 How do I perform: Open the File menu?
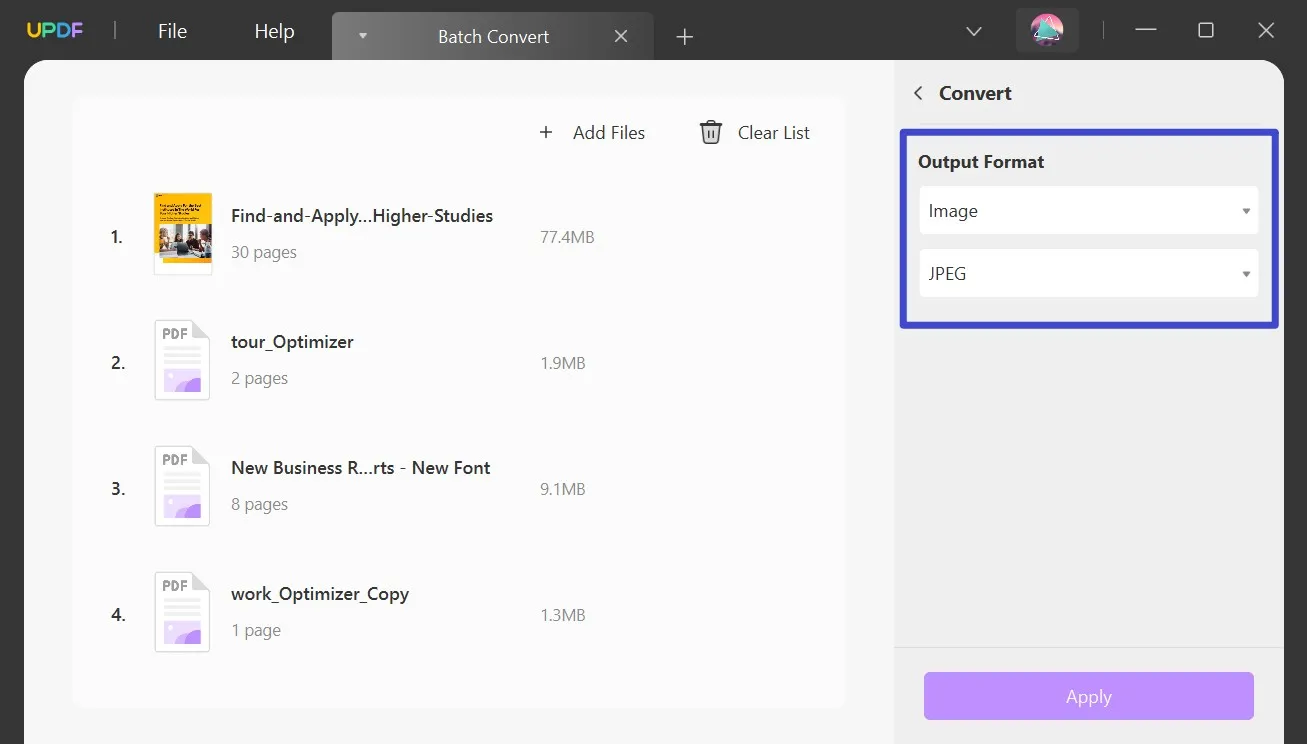click(171, 30)
